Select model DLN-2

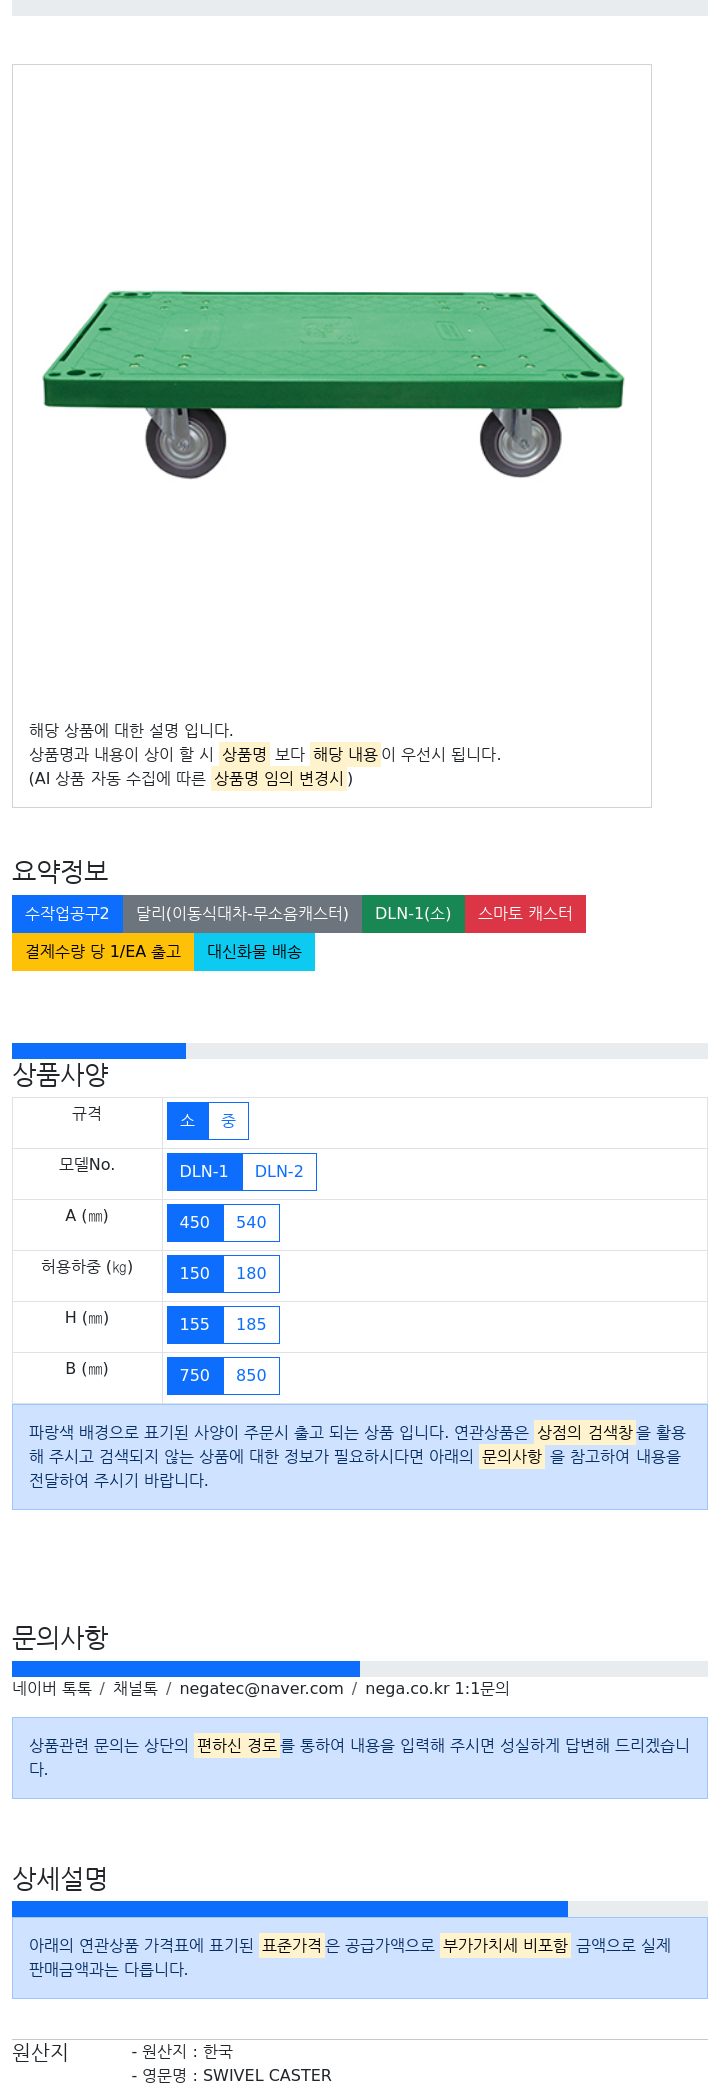[279, 1172]
